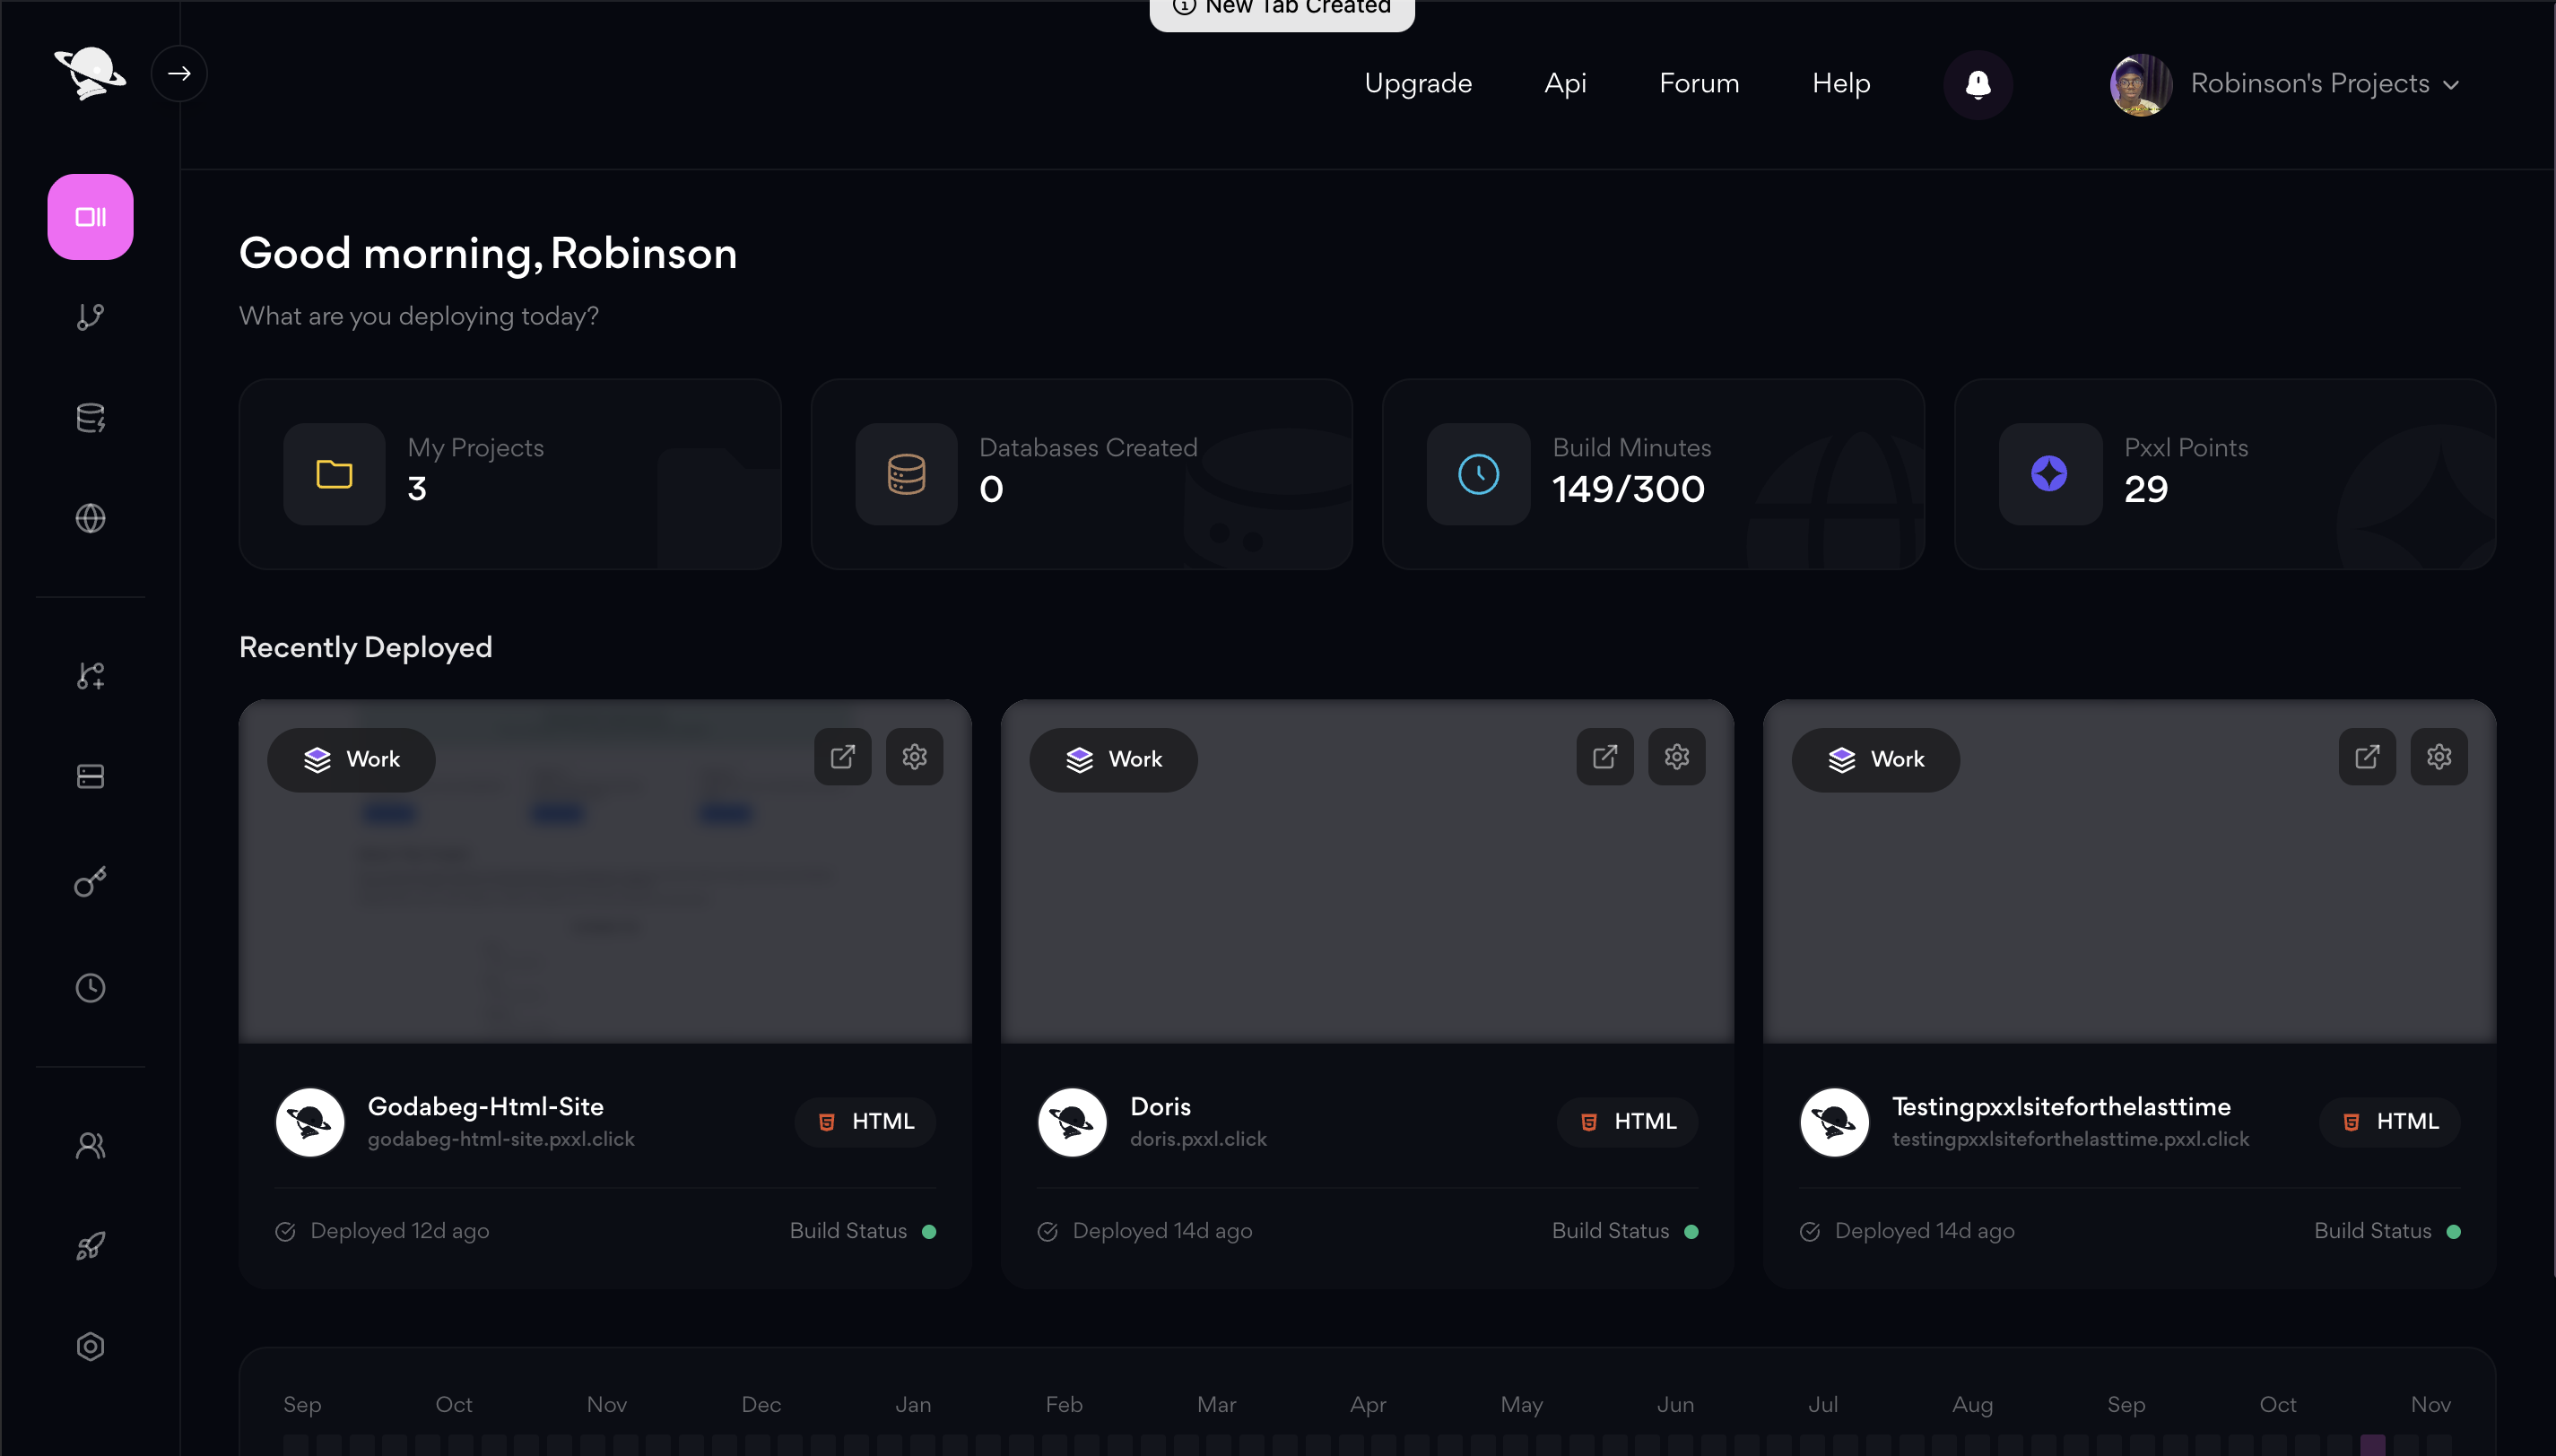
Task: Click the highlighted November activity square
Action: point(2372,1445)
